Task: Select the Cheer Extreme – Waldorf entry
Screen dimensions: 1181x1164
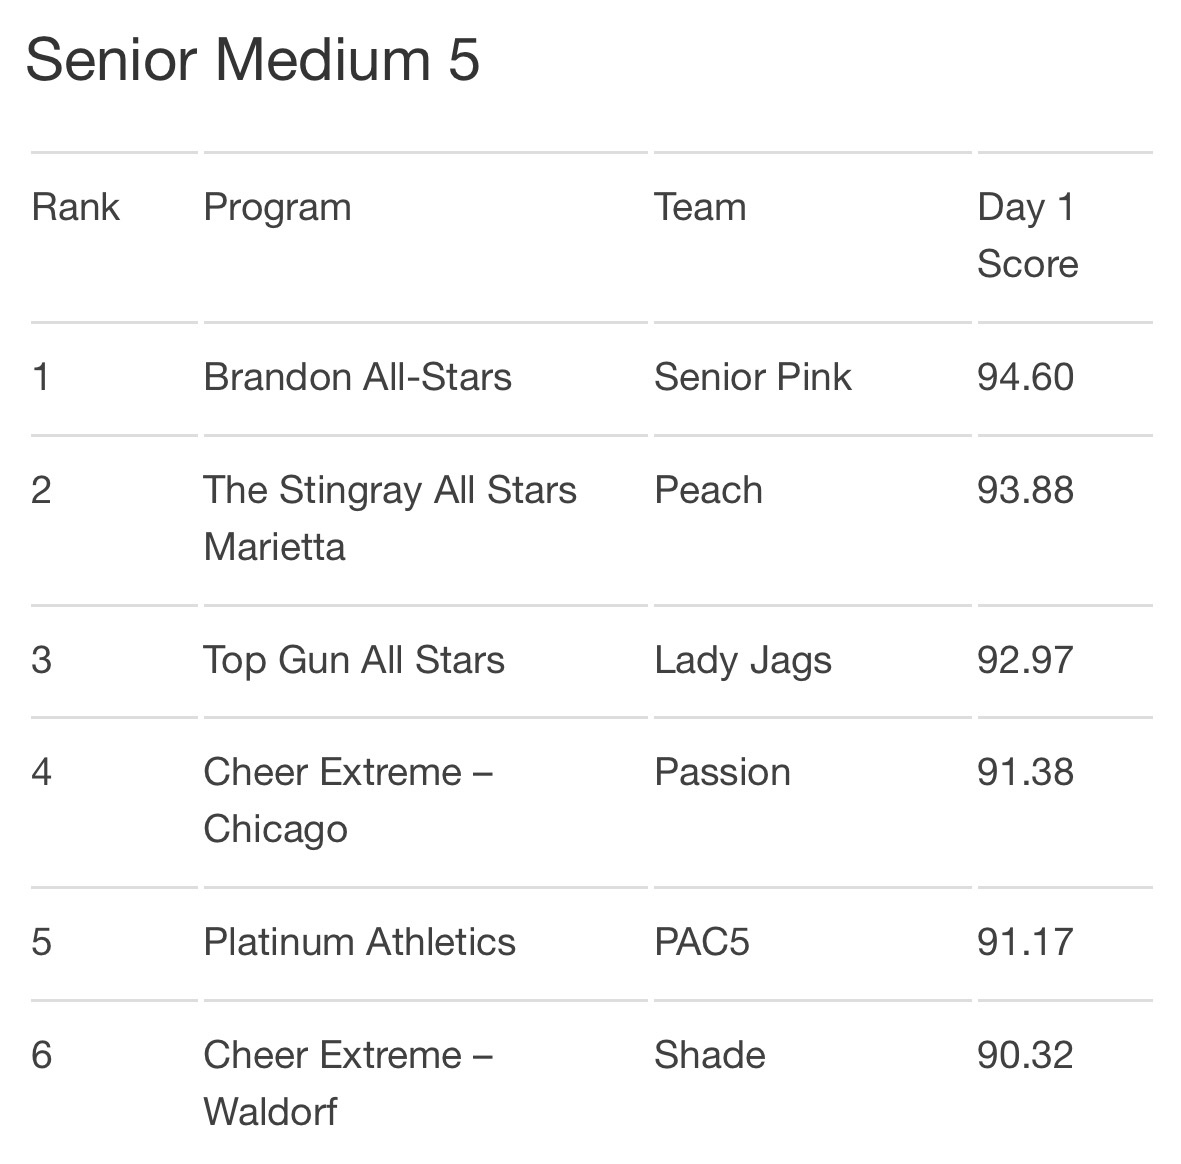Action: pos(348,1083)
